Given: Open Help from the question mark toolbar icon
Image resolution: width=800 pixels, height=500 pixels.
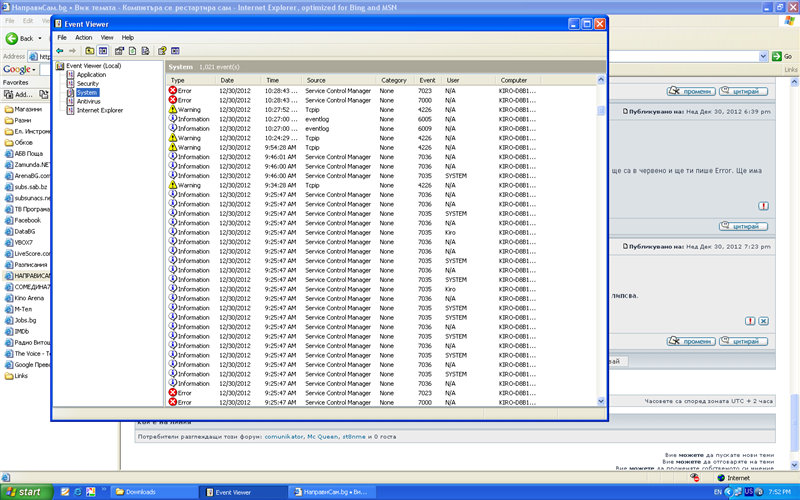Looking at the screenshot, I should coord(162,49).
